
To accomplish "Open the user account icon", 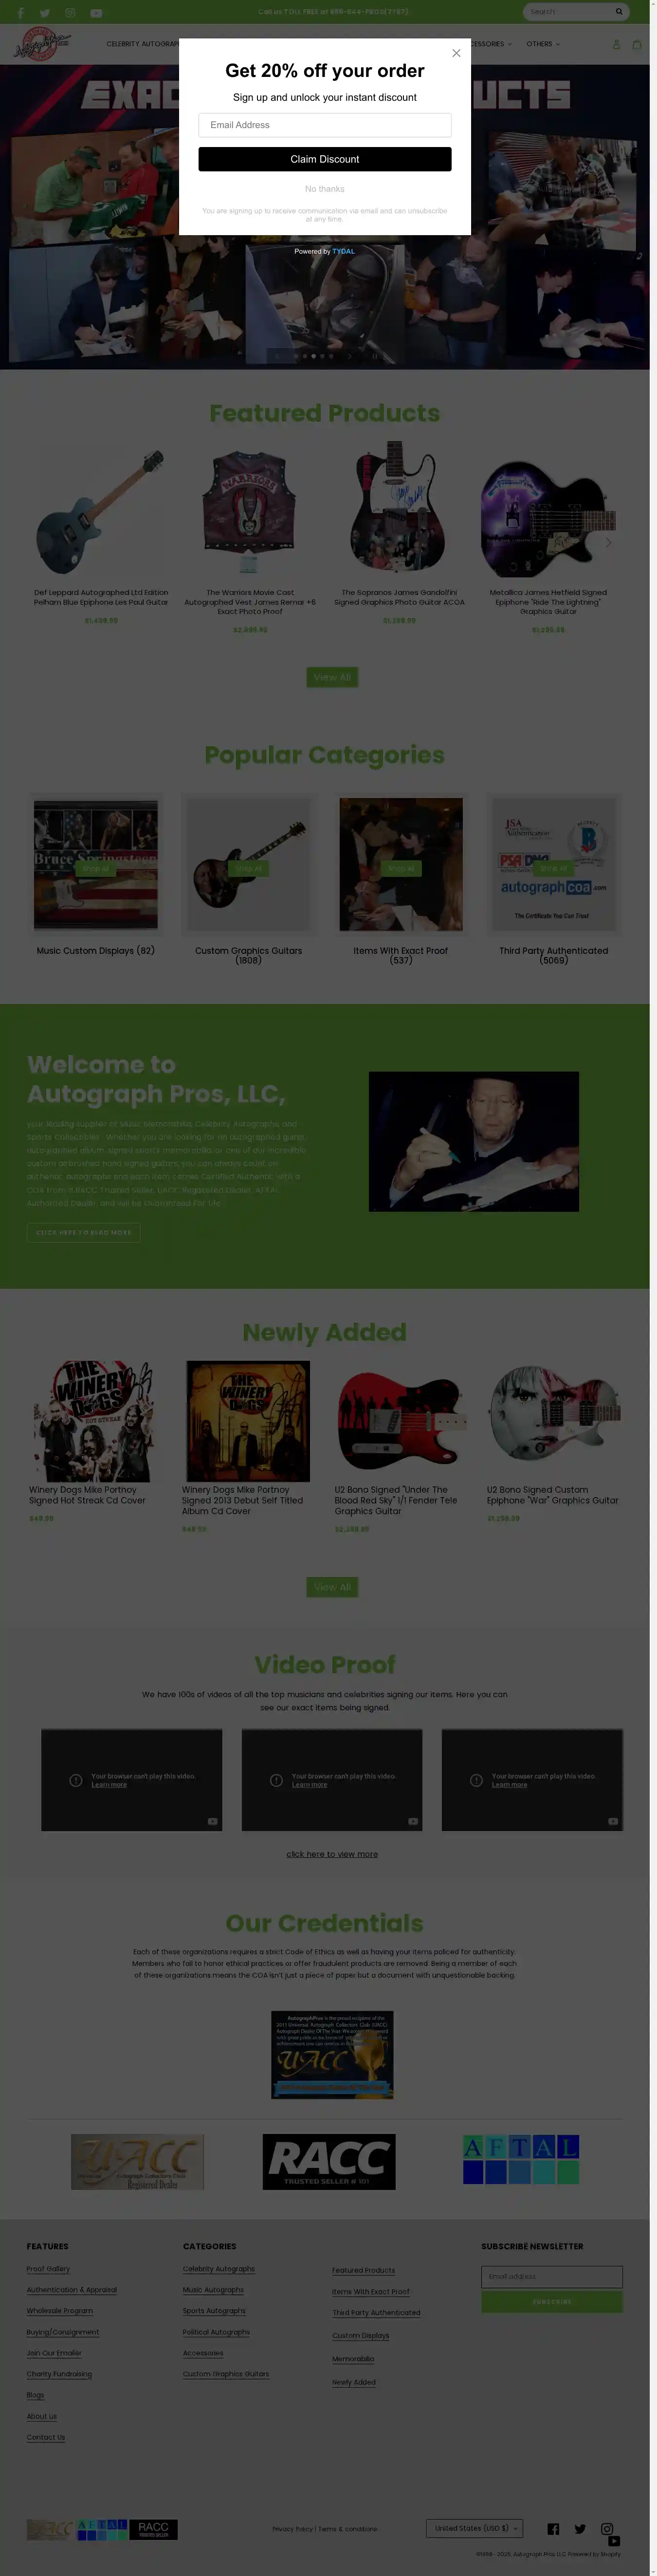I will pos(616,44).
